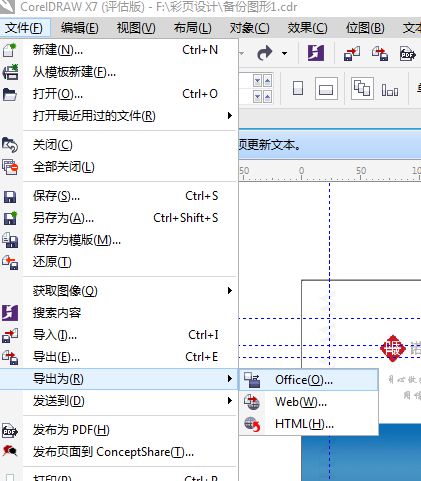Open the 效果(C) menu
Screen dimensions: 421x481
point(307,28)
